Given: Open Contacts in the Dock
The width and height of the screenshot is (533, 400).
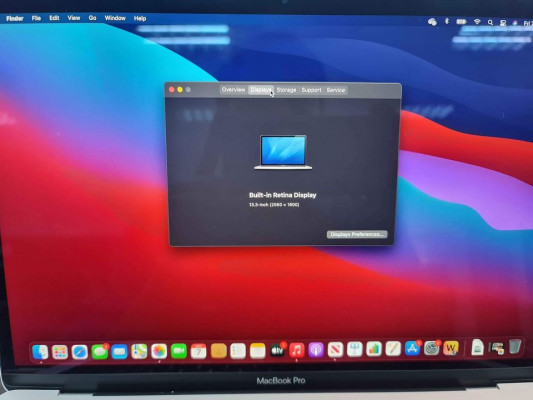Looking at the screenshot, I should click(x=219, y=351).
